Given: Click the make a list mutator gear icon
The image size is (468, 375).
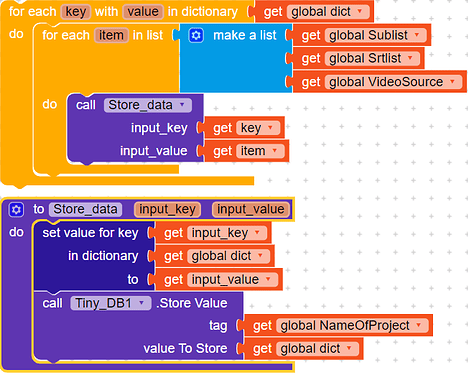Looking at the screenshot, I should point(196,35).
